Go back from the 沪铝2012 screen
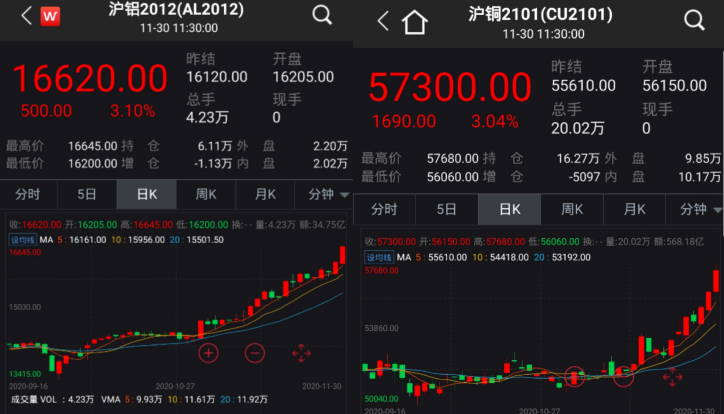The width and height of the screenshot is (724, 414). [x=26, y=16]
